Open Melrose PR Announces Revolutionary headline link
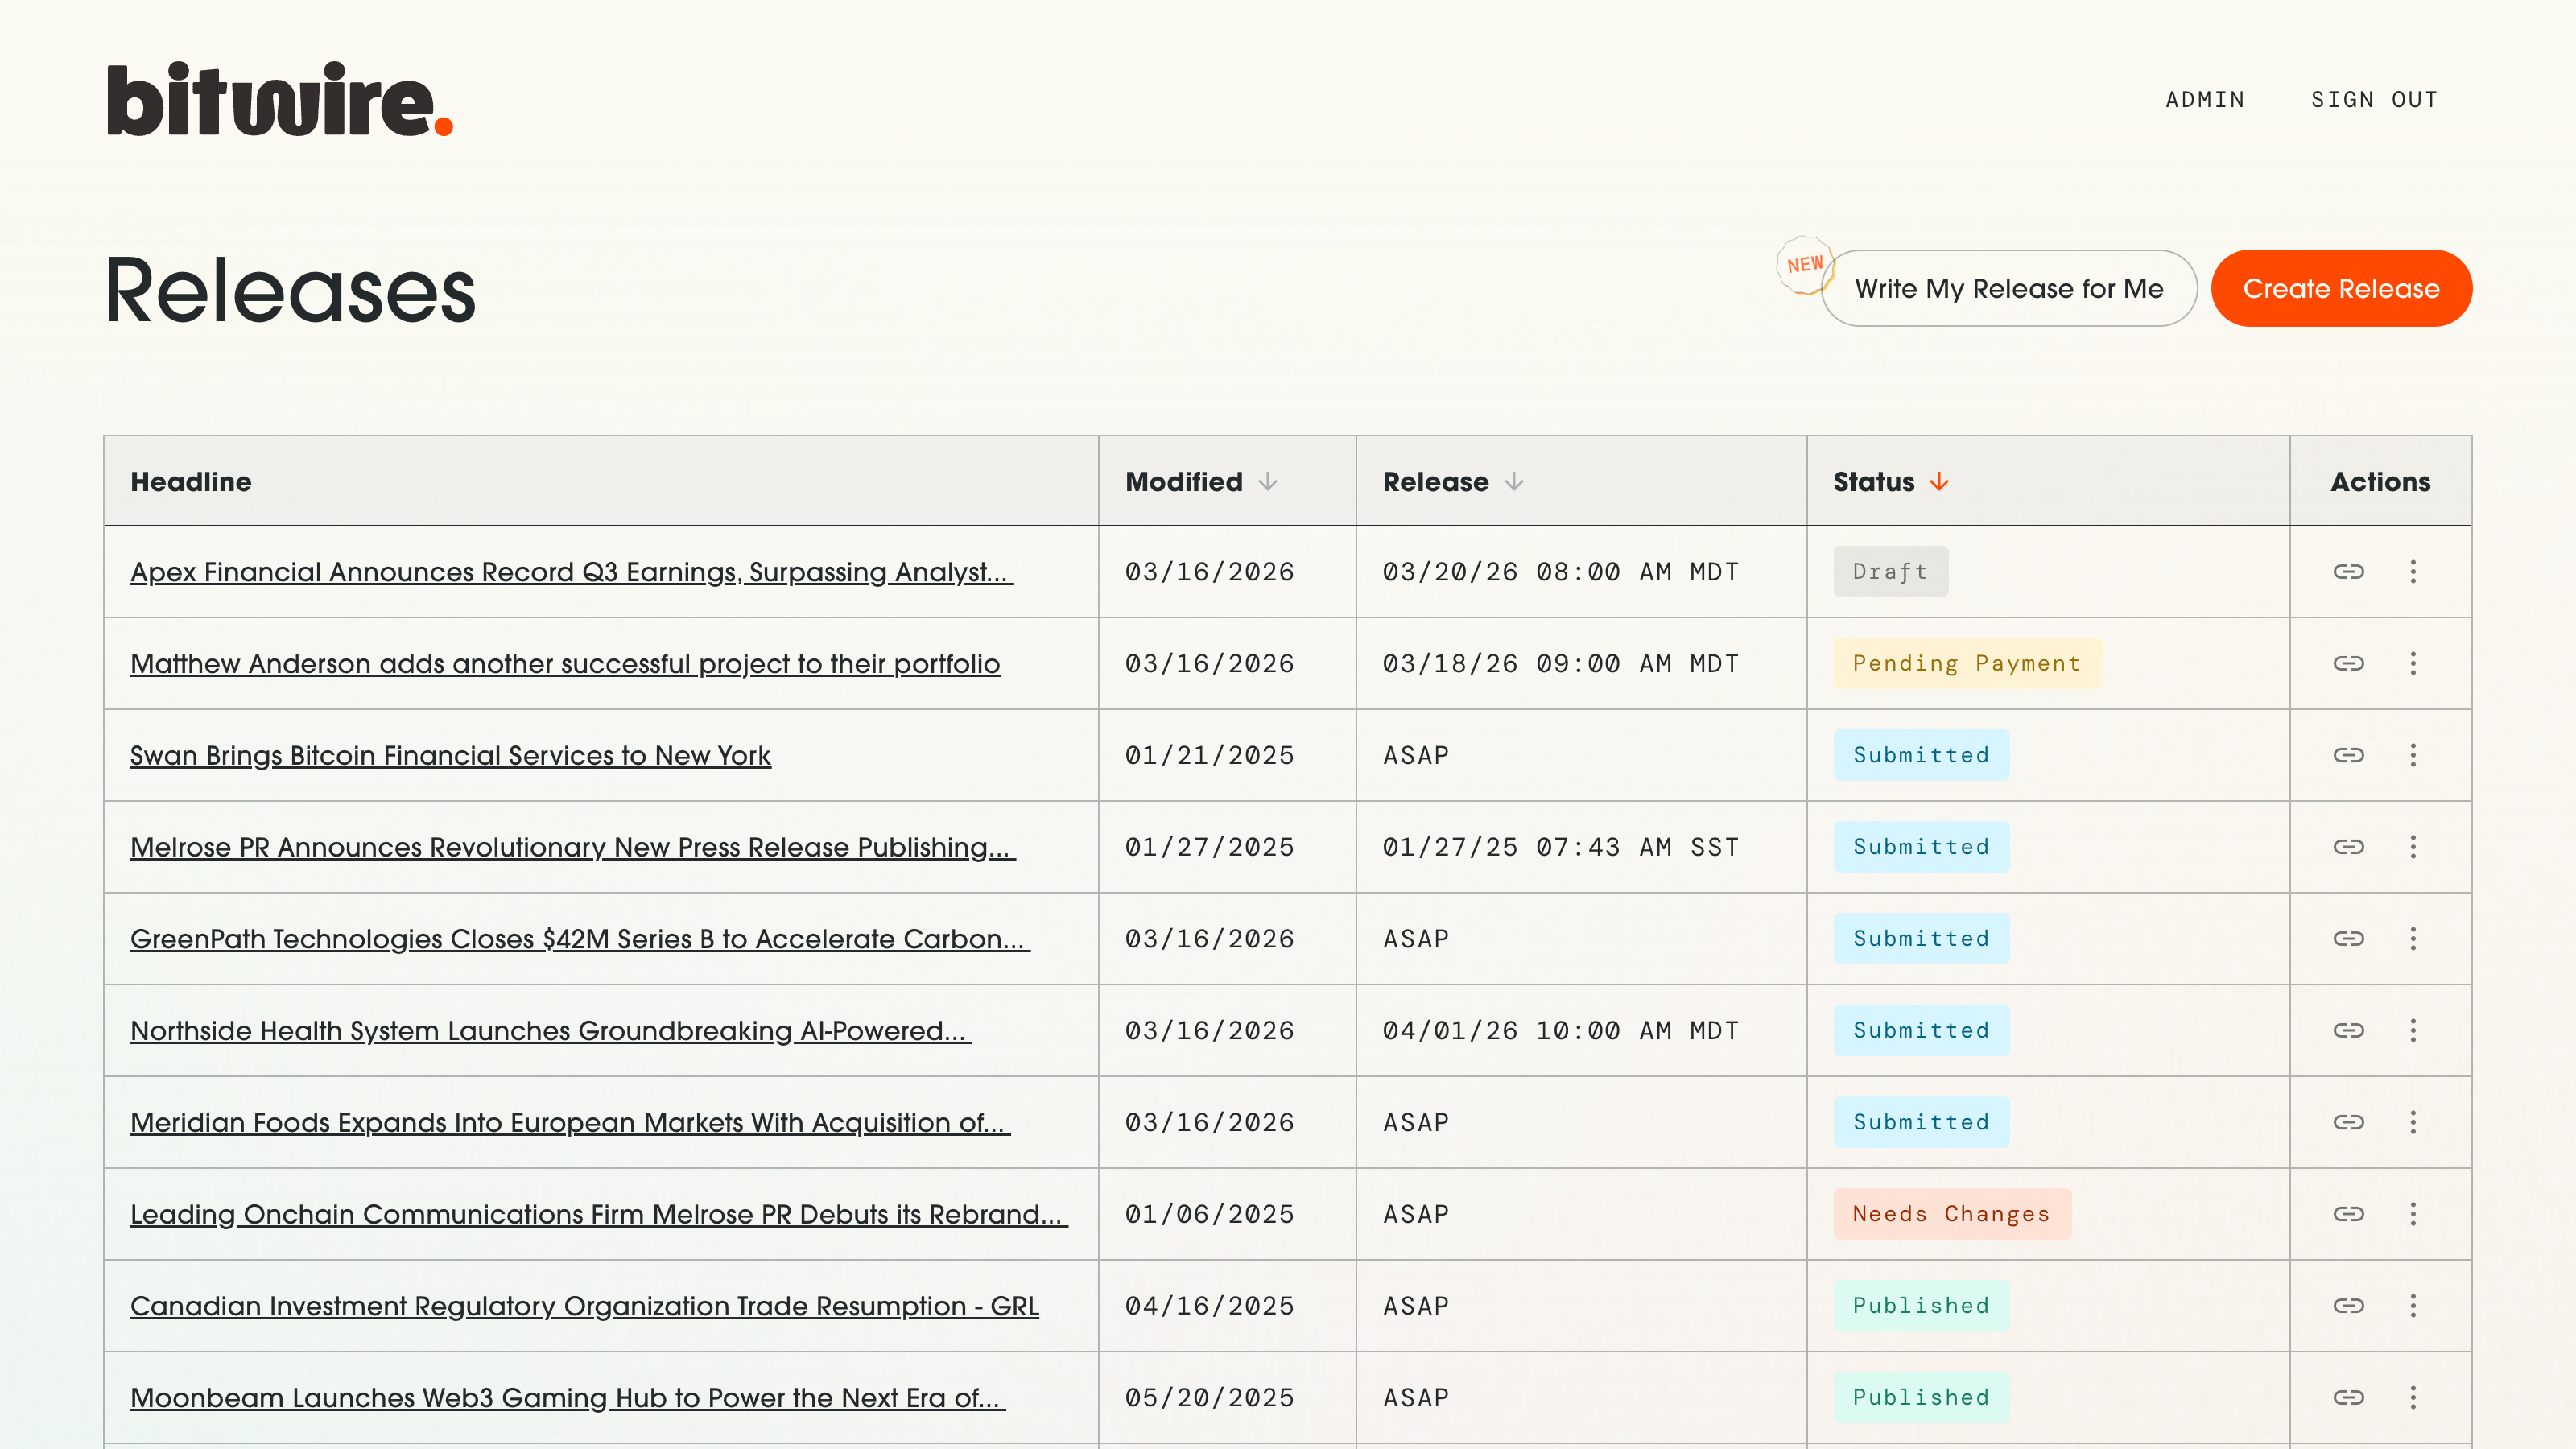 (572, 847)
